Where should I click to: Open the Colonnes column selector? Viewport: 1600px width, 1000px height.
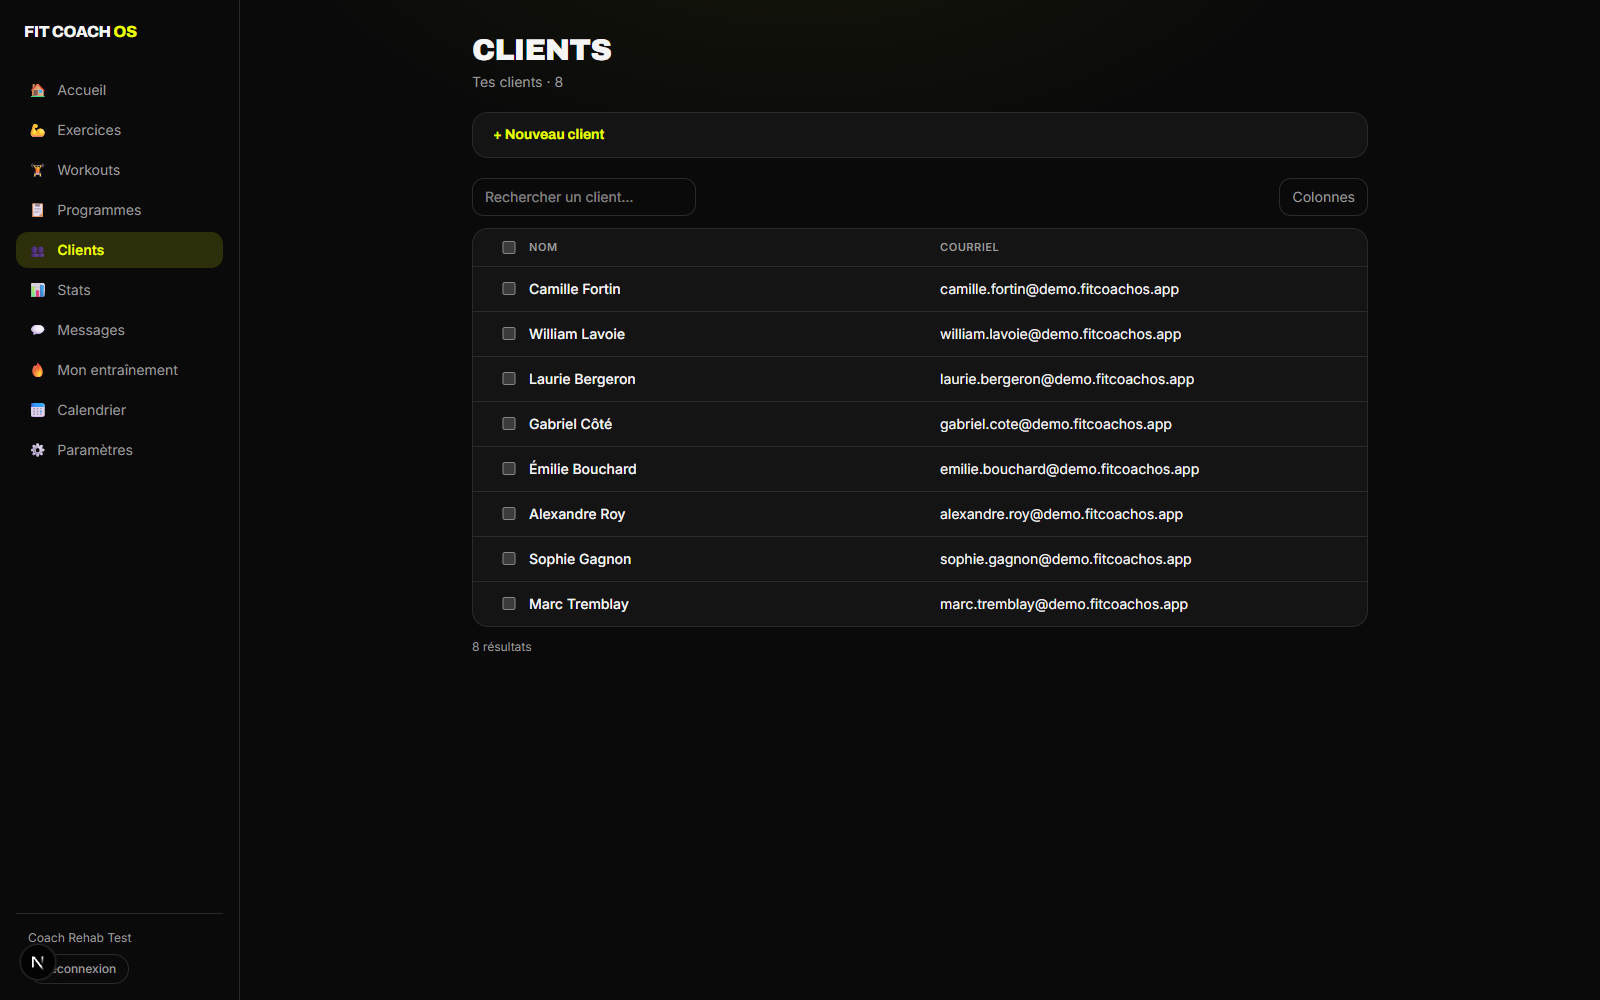[1323, 197]
